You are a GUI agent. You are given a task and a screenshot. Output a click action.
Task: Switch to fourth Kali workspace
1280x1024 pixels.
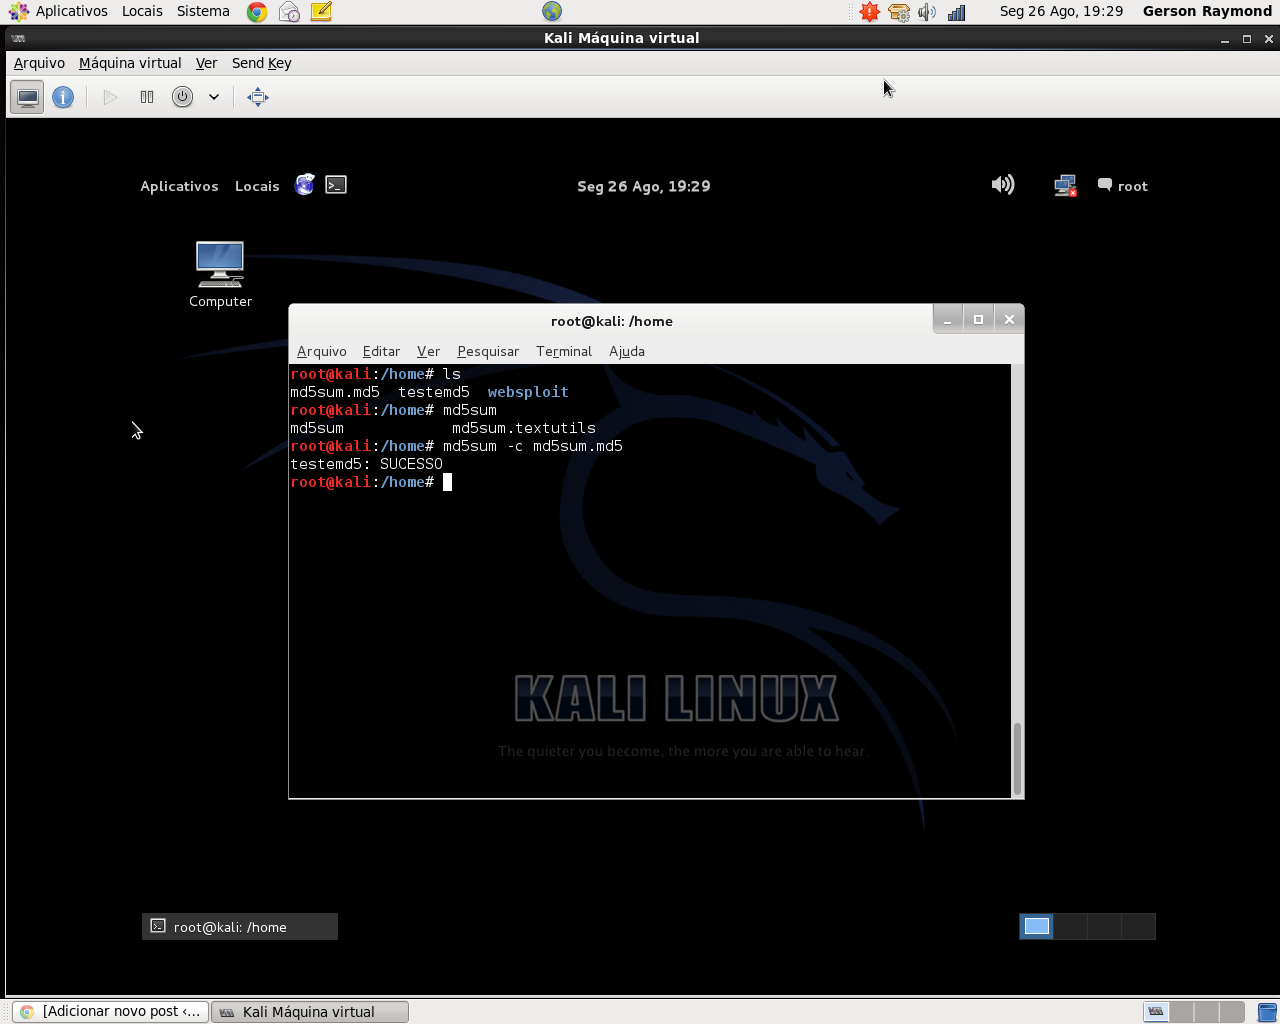pos(1139,926)
